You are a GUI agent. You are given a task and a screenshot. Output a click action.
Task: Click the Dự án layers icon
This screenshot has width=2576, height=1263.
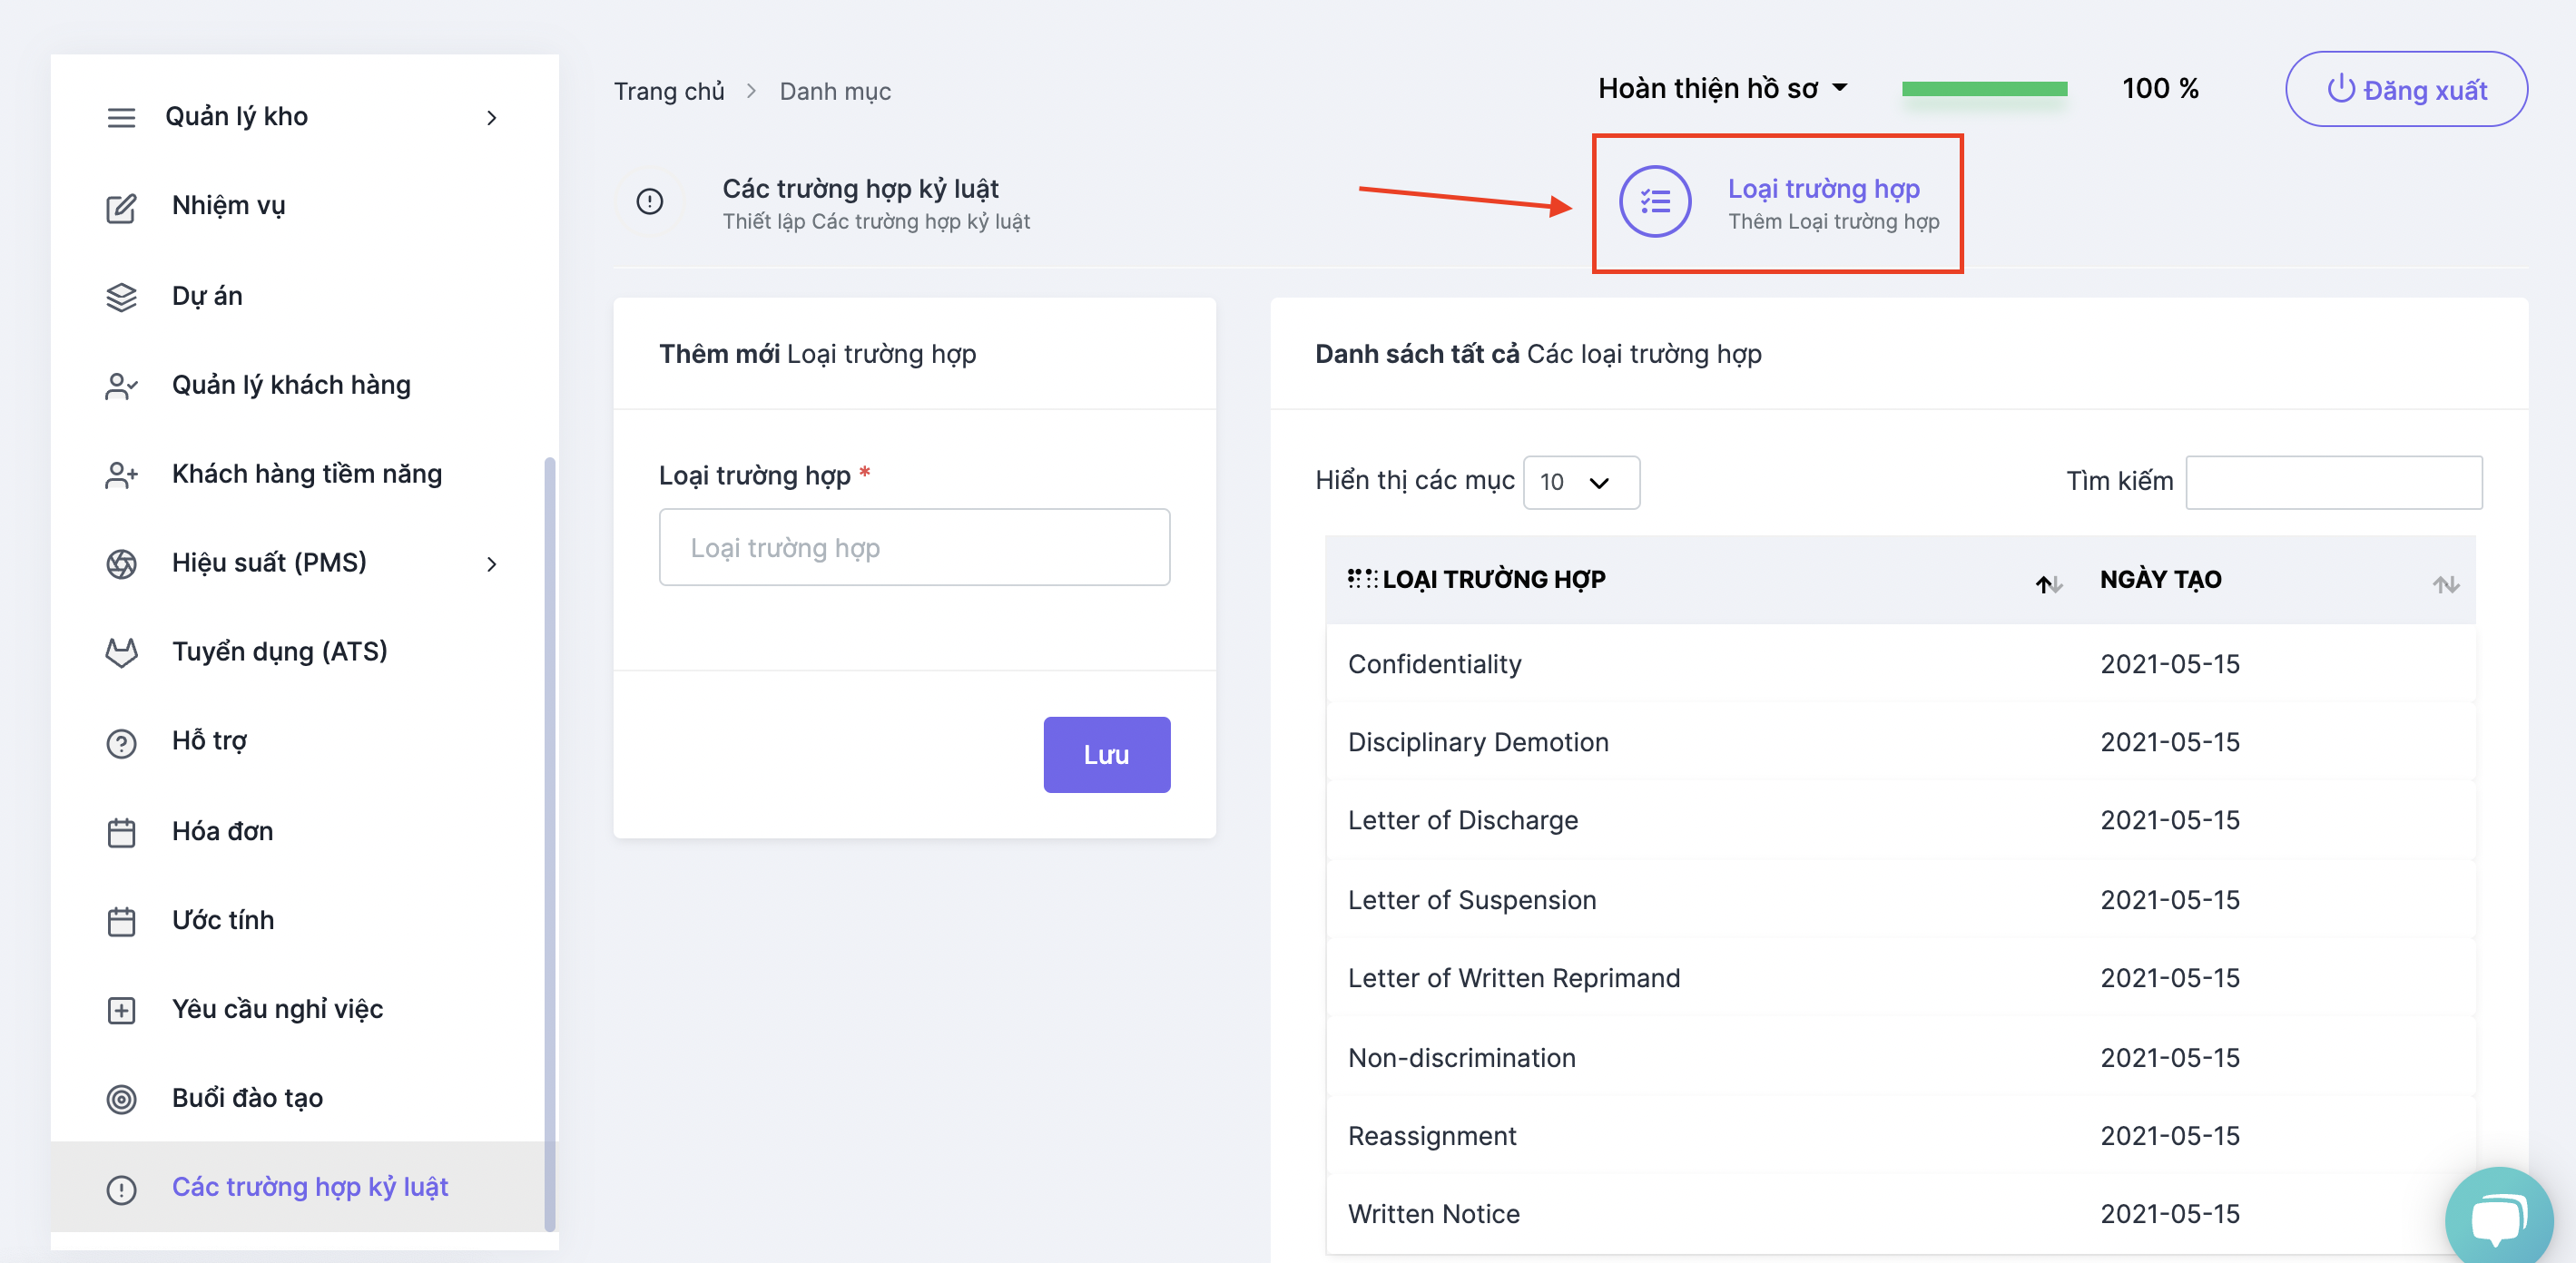121,297
